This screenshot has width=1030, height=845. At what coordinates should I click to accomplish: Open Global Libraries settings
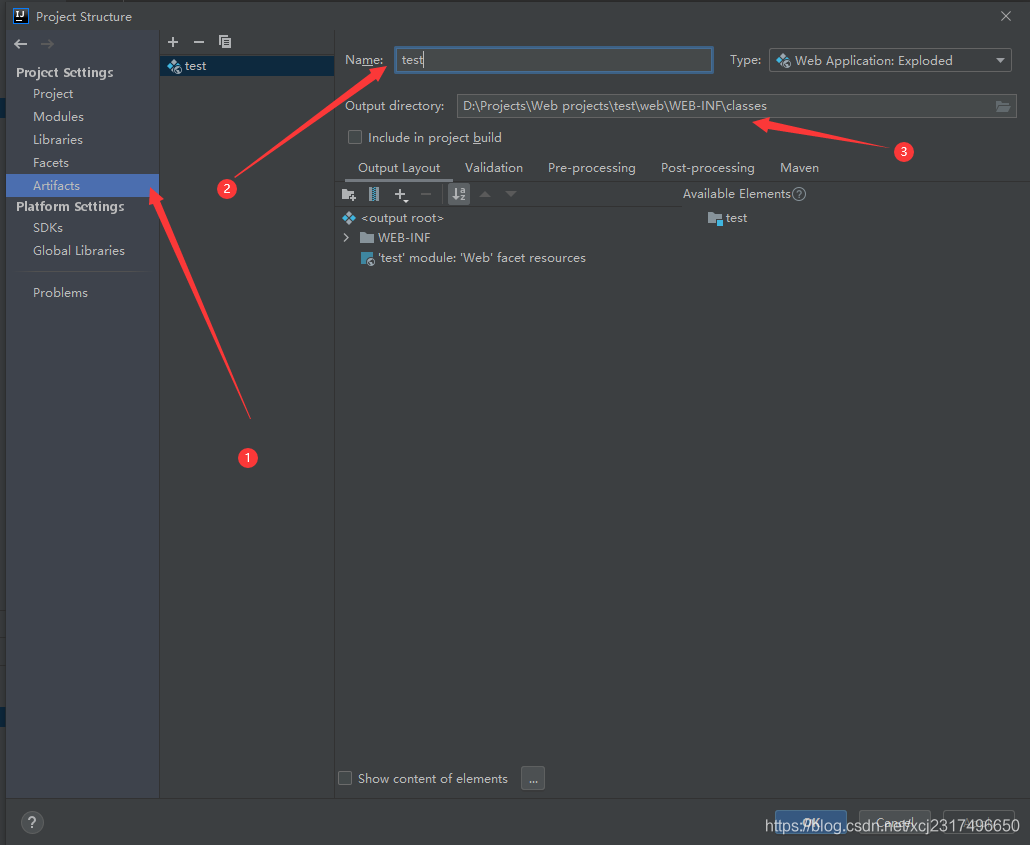79,251
